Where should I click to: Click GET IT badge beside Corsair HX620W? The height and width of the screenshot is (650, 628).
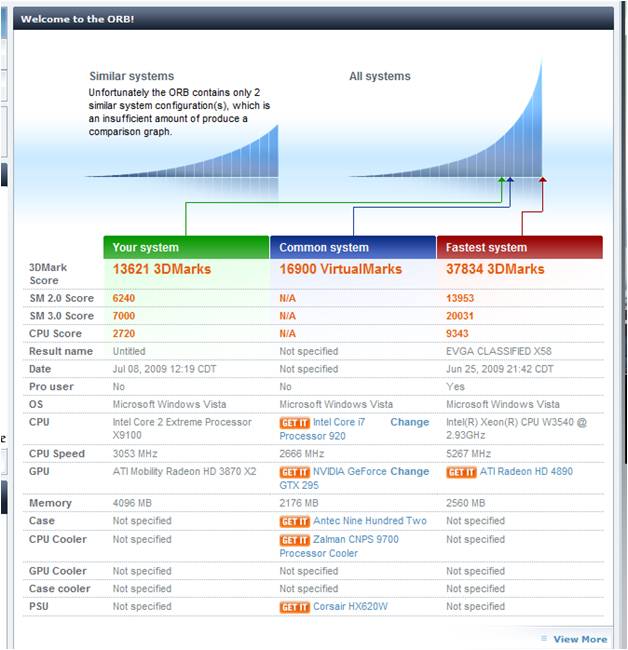(295, 607)
